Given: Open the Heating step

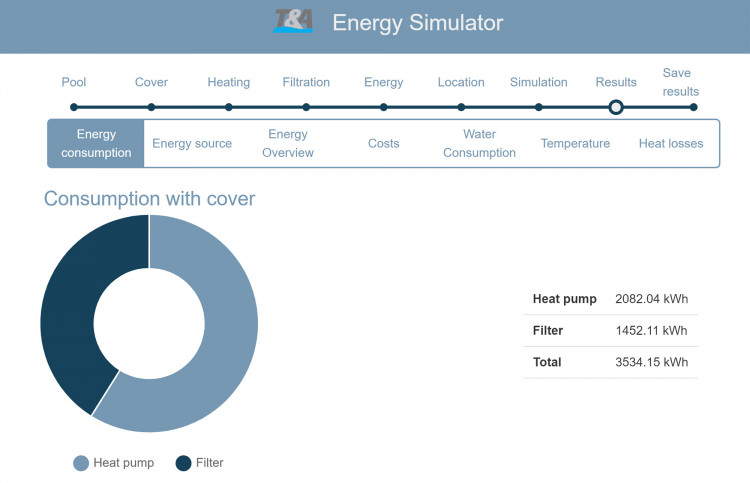Looking at the screenshot, I should pos(229,82).
